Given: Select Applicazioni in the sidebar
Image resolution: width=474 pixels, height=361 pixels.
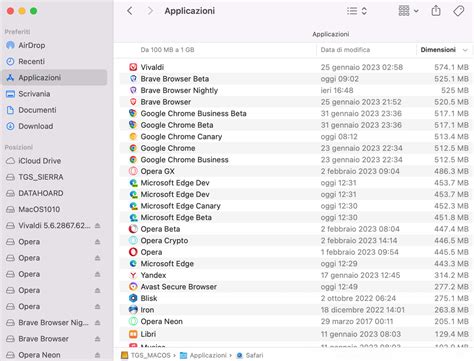Looking at the screenshot, I should coord(54,77).
